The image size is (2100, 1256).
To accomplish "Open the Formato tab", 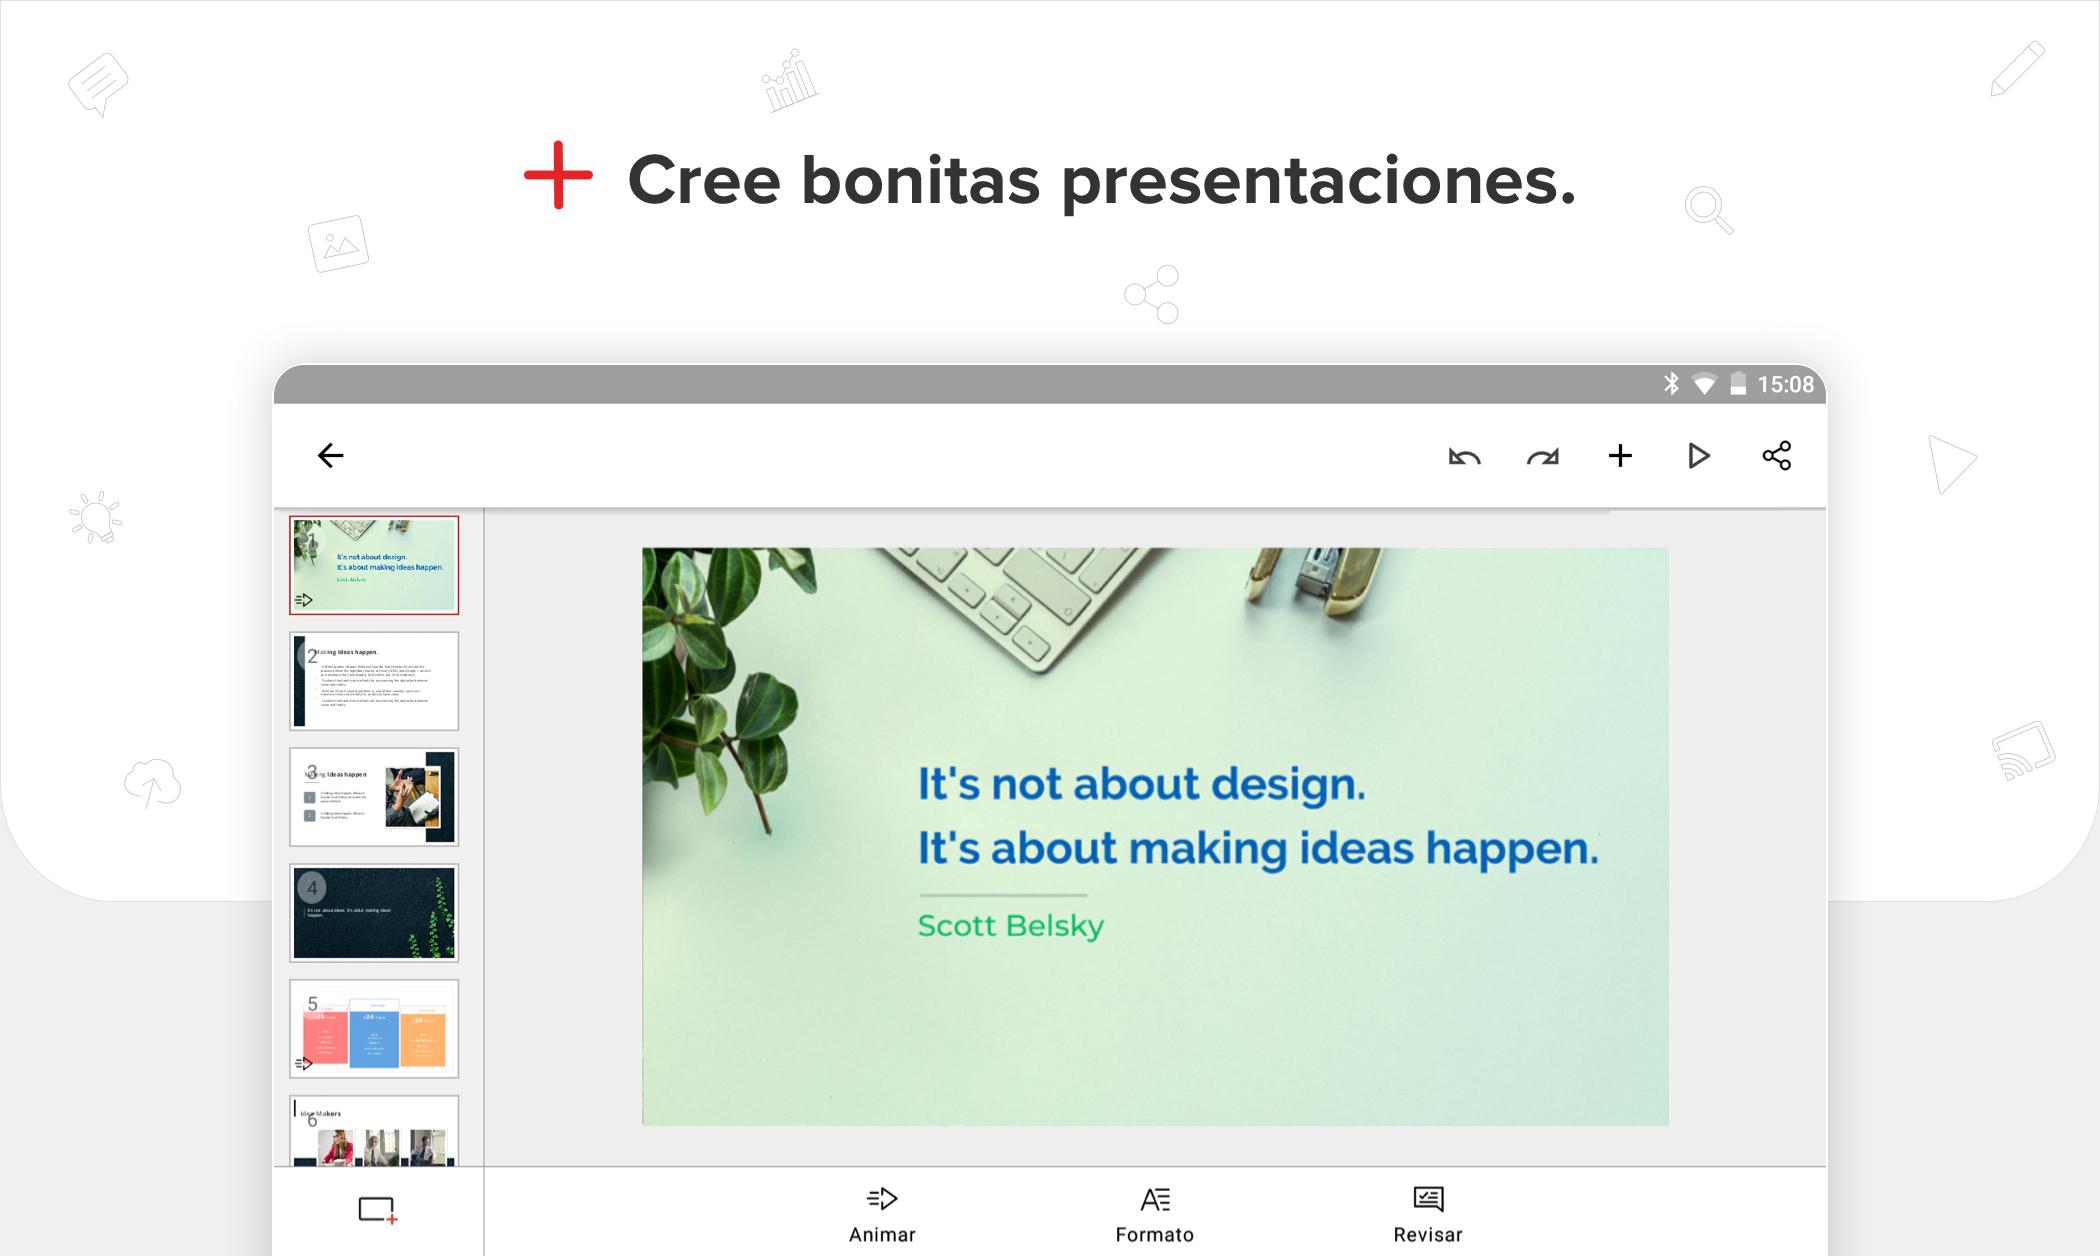I will (1155, 1214).
